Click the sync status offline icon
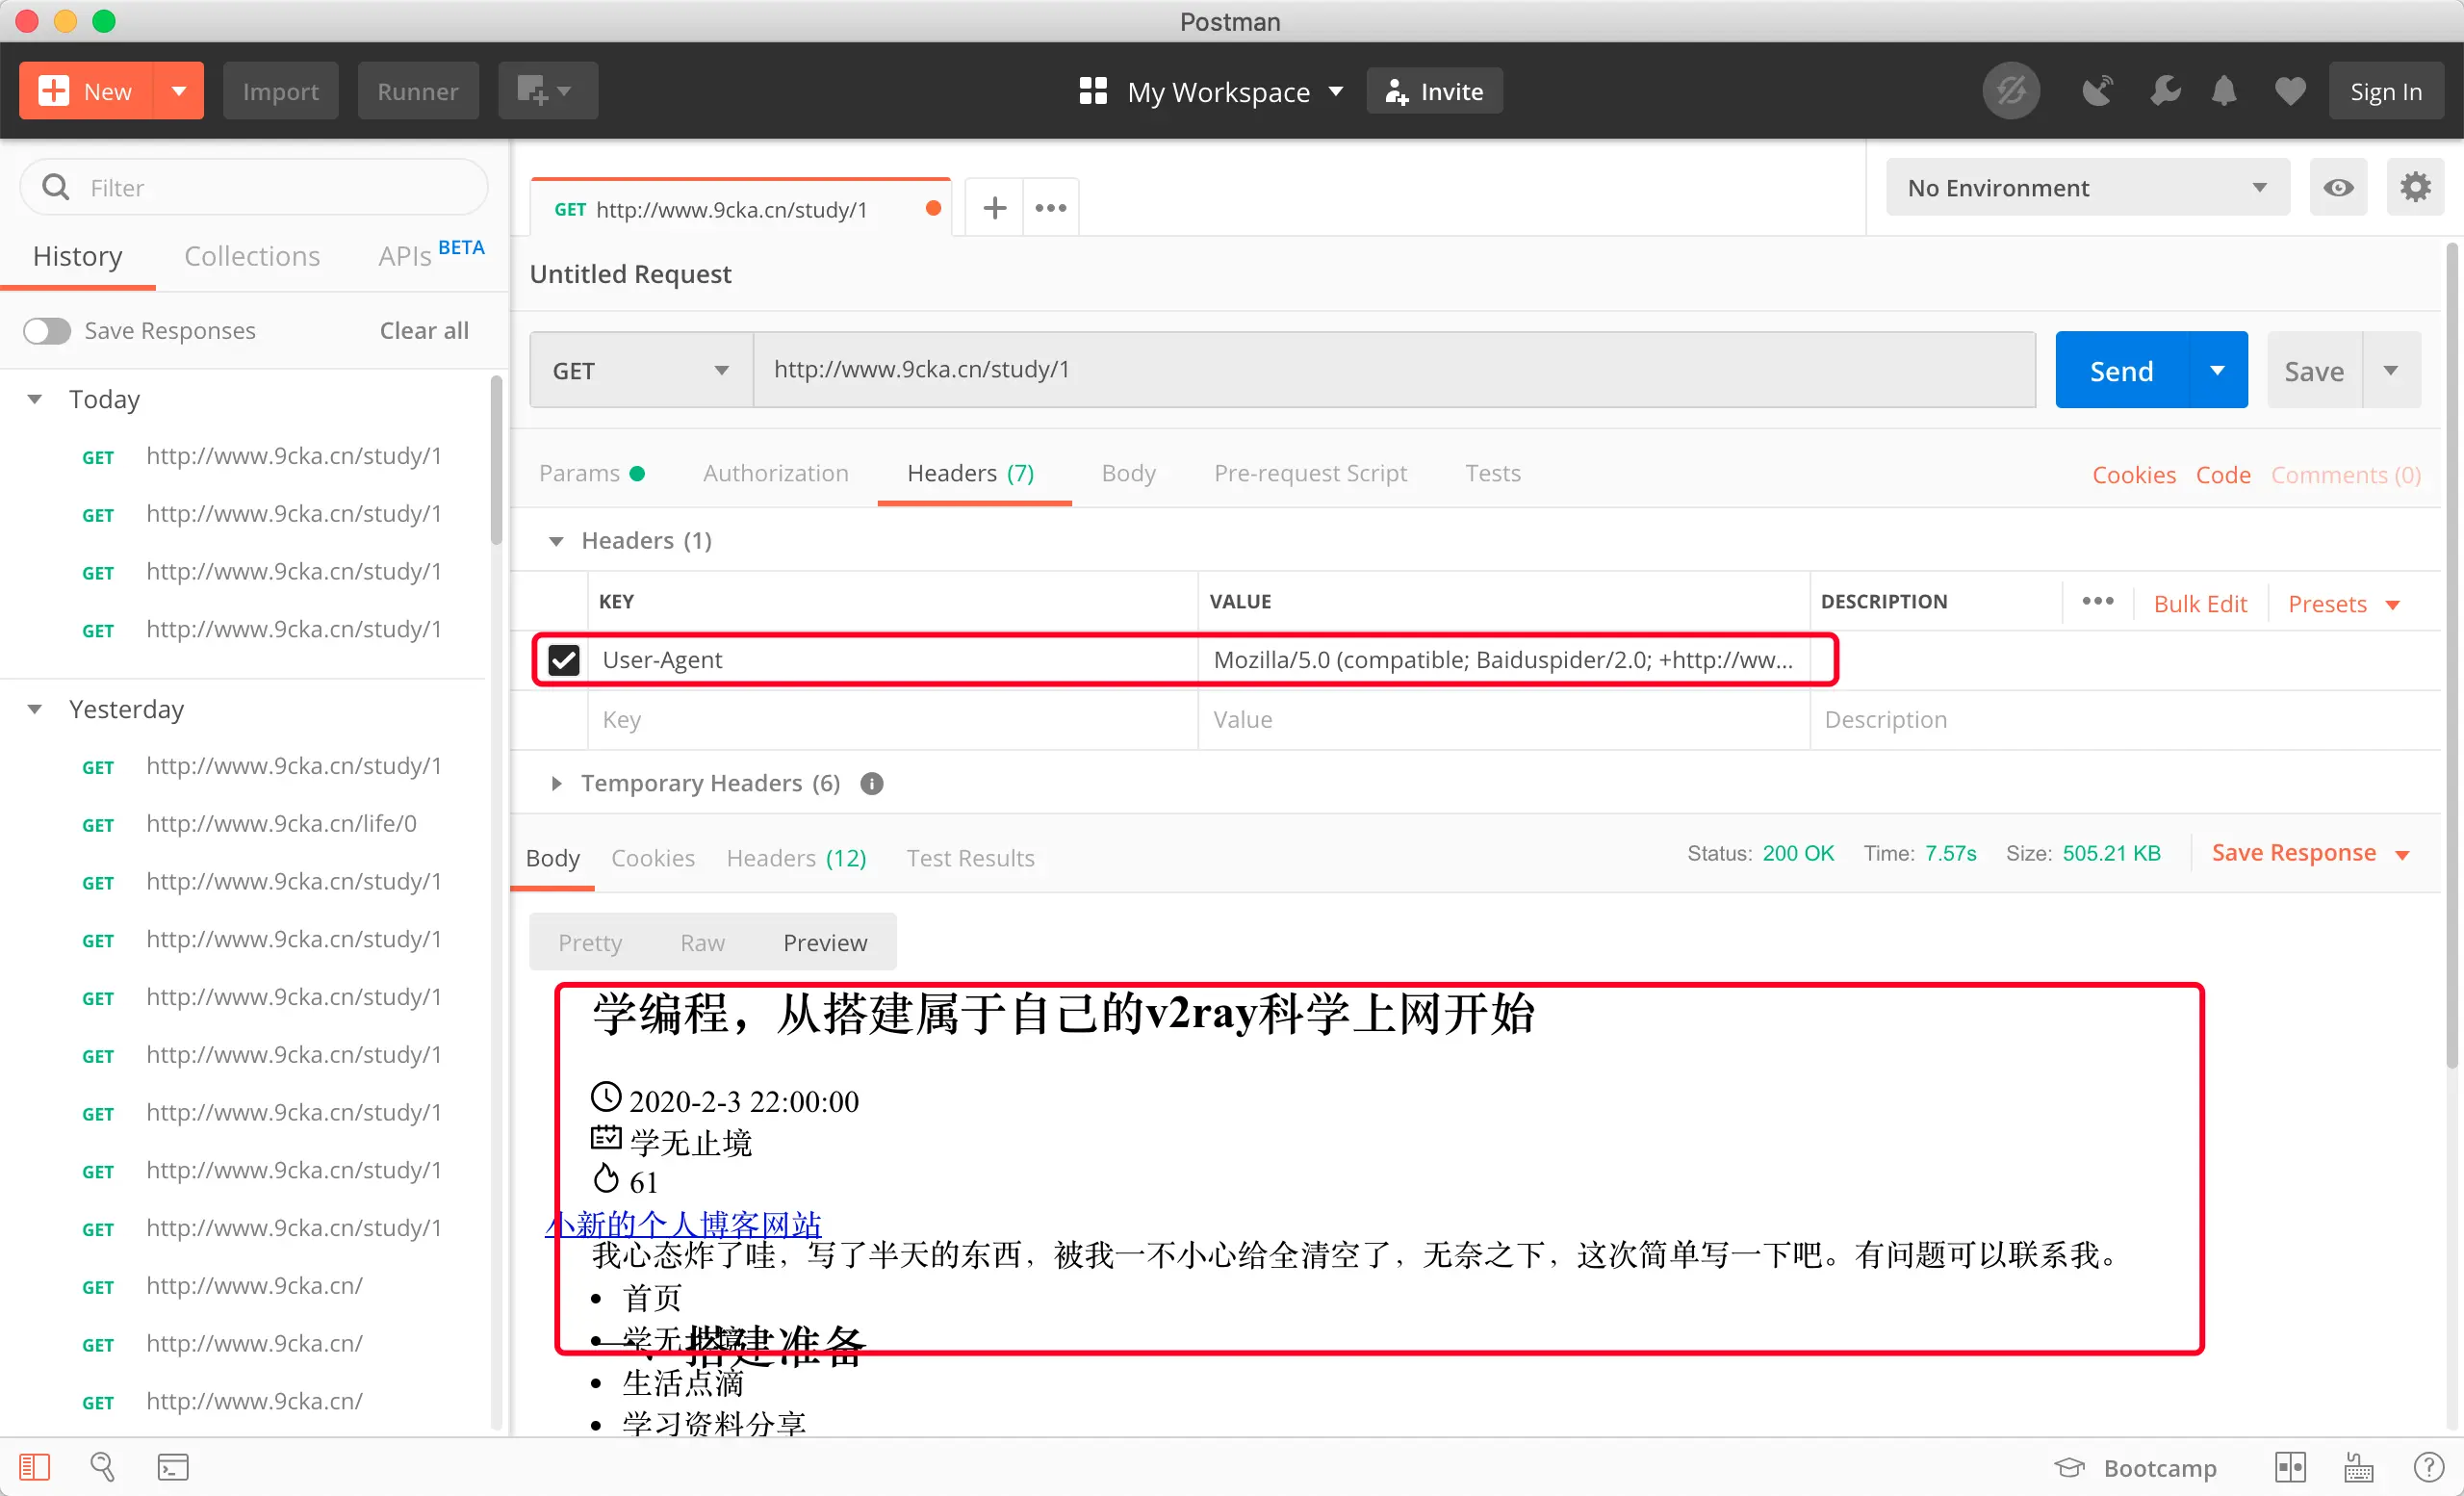2464x1496 pixels. 2011,91
